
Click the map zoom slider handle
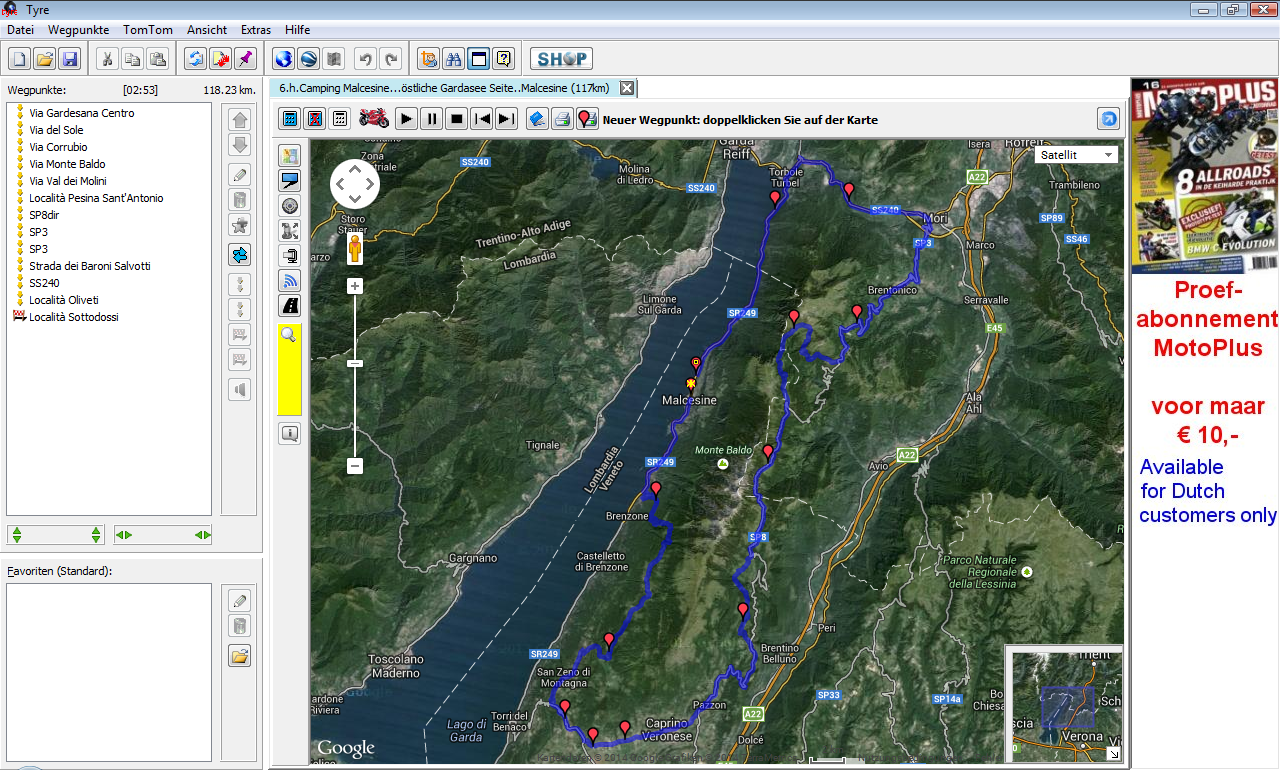[355, 364]
